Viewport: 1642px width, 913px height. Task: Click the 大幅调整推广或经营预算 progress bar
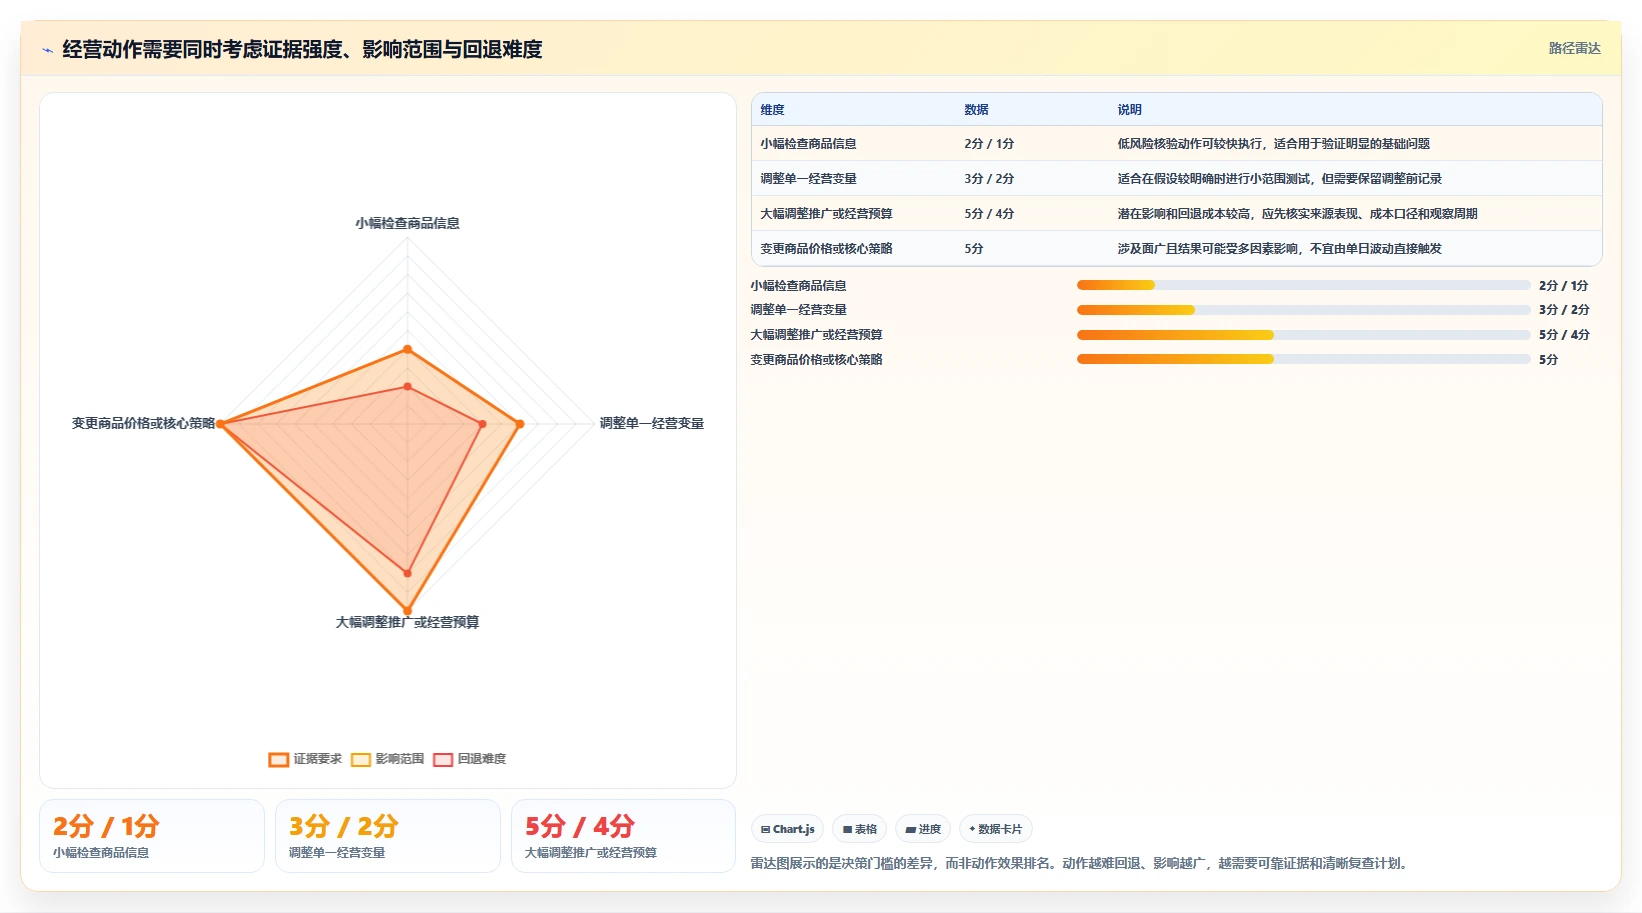(x=1303, y=335)
